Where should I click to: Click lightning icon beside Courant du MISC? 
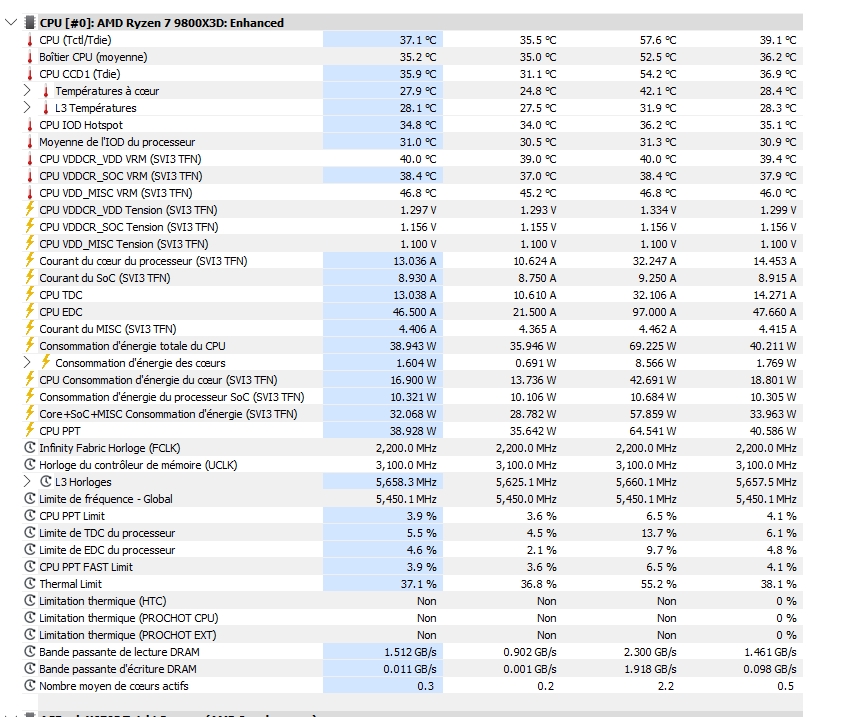tap(30, 328)
